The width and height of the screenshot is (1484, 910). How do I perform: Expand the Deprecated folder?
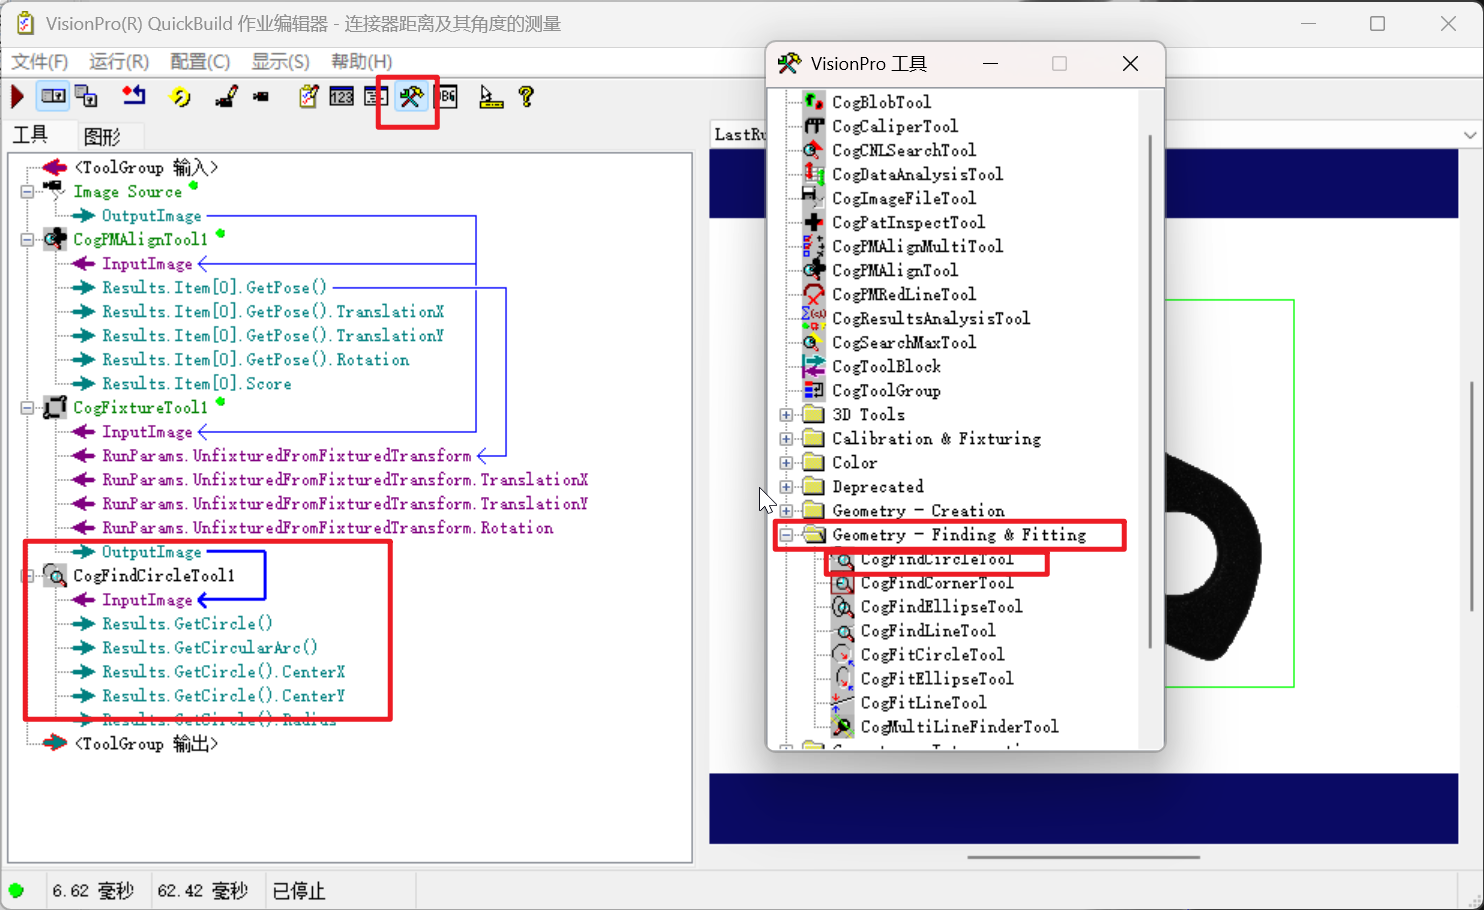click(x=787, y=487)
